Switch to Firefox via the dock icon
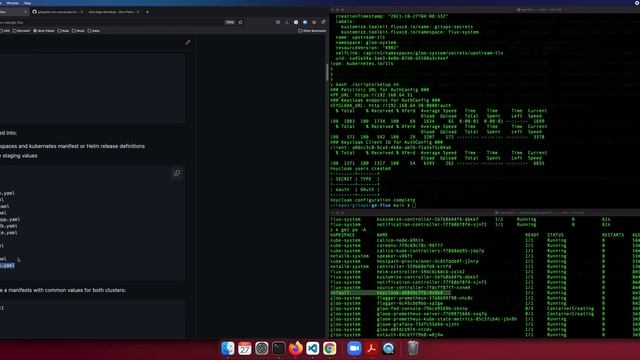The width and height of the screenshot is (640, 360). [x=296, y=348]
